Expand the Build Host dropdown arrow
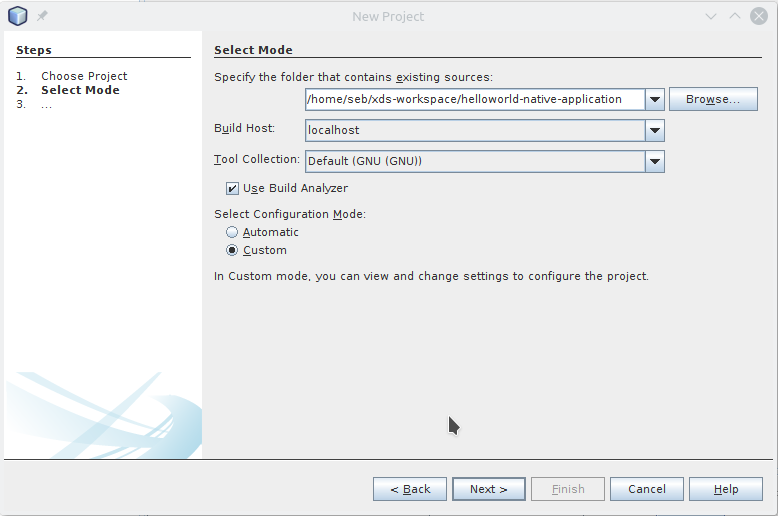778x516 pixels. coord(655,130)
